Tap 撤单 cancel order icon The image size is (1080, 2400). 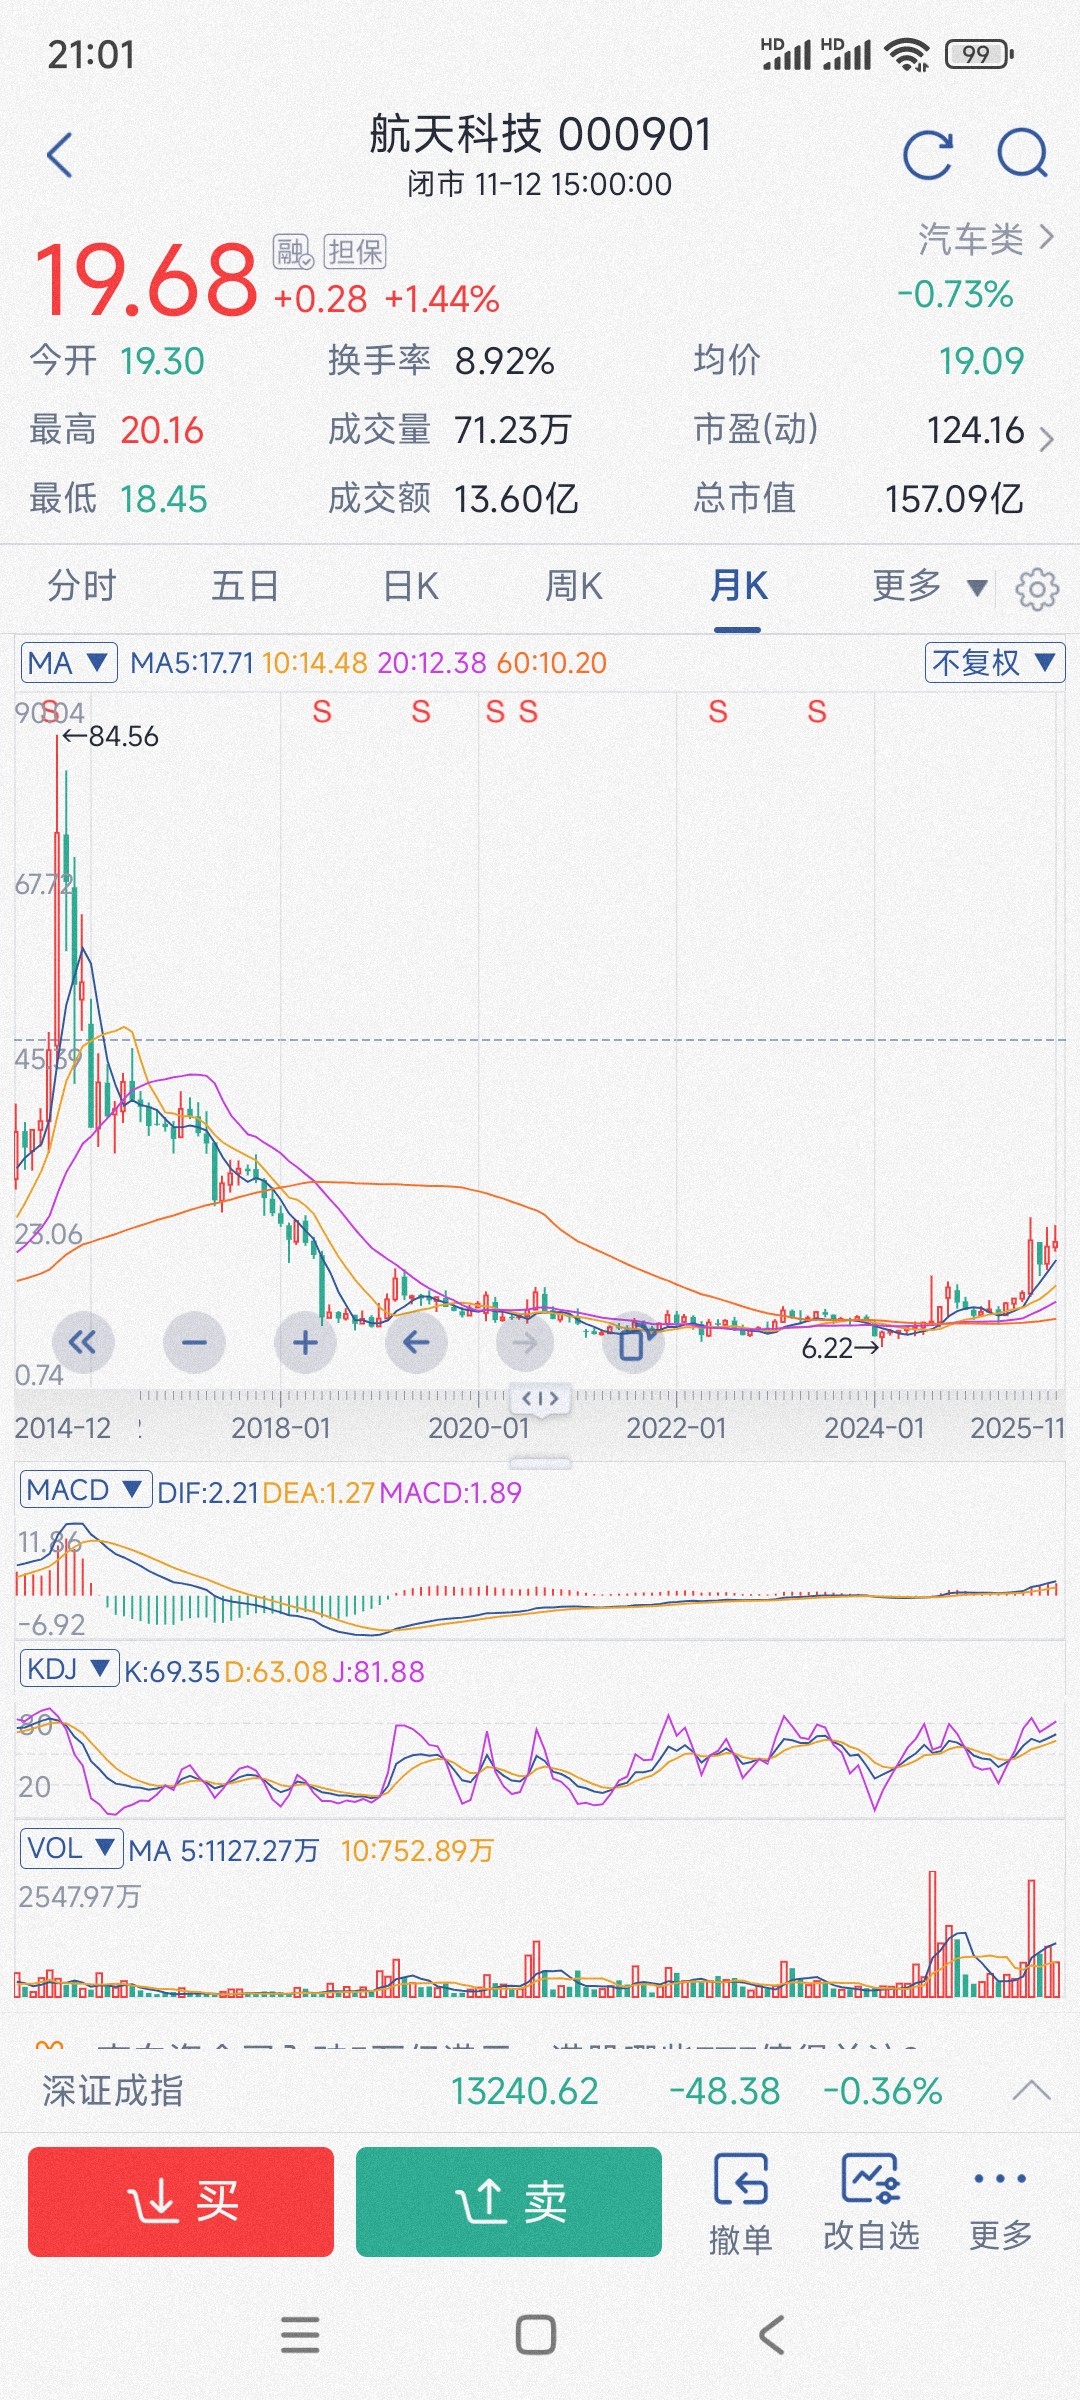pos(740,2203)
